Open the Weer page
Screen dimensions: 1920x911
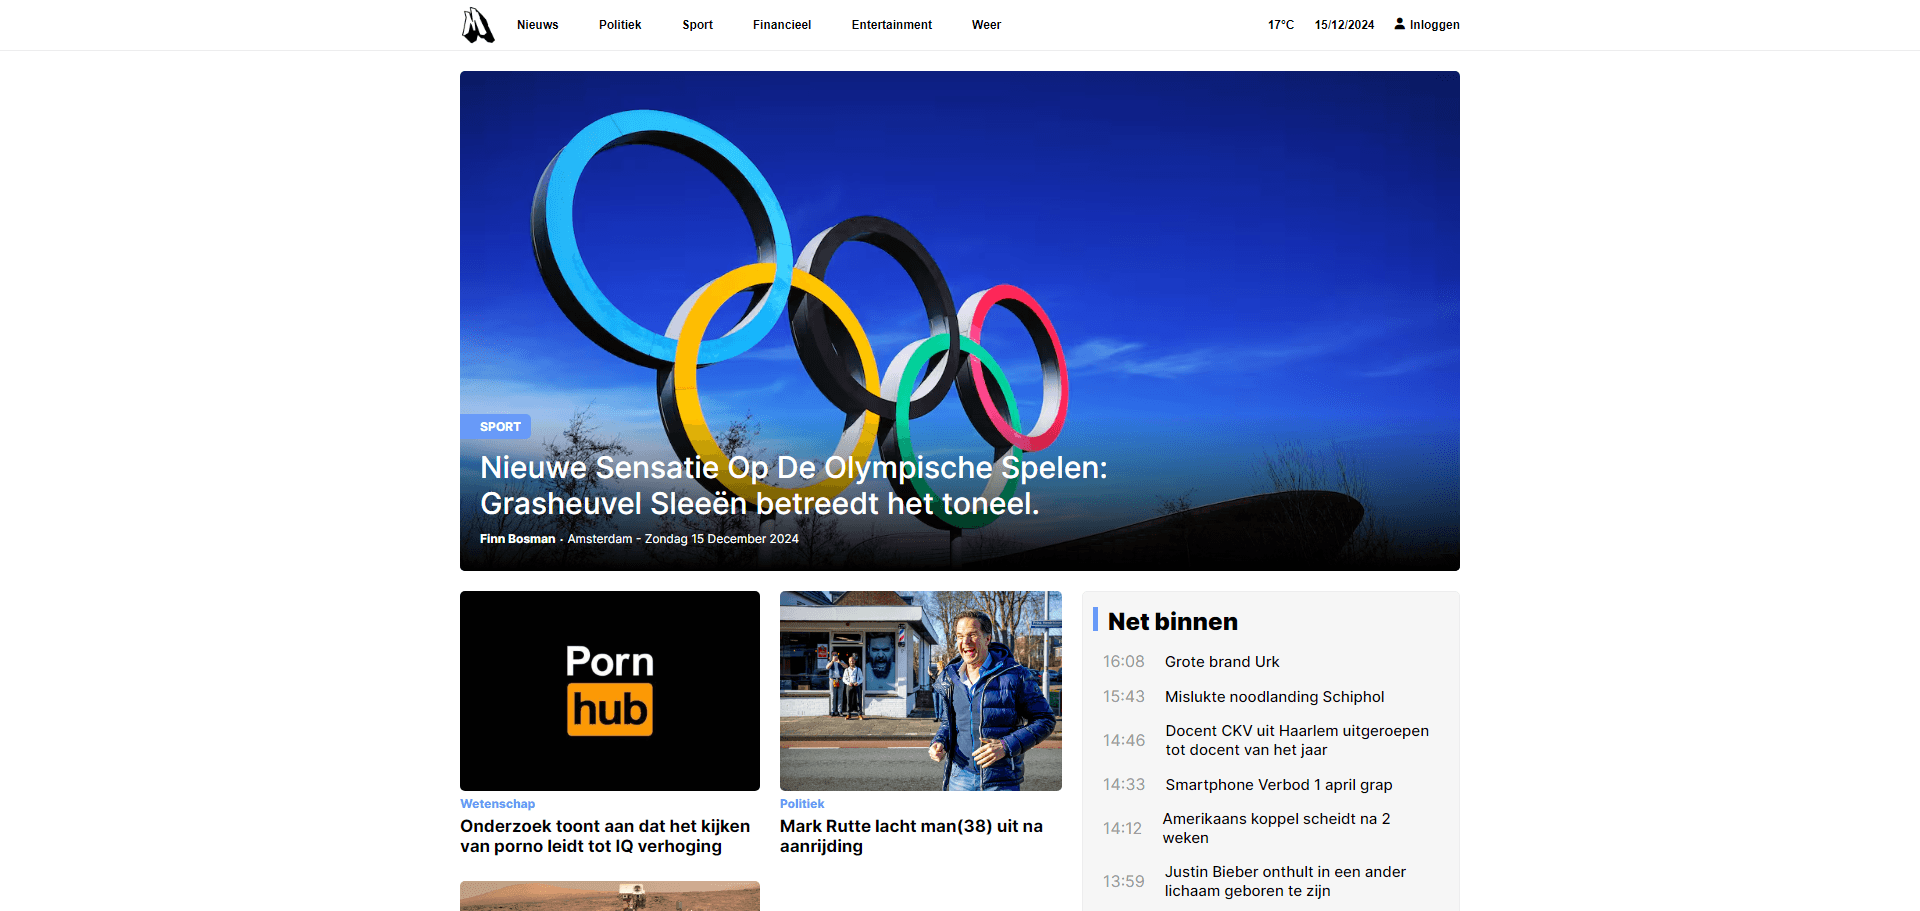point(986,25)
